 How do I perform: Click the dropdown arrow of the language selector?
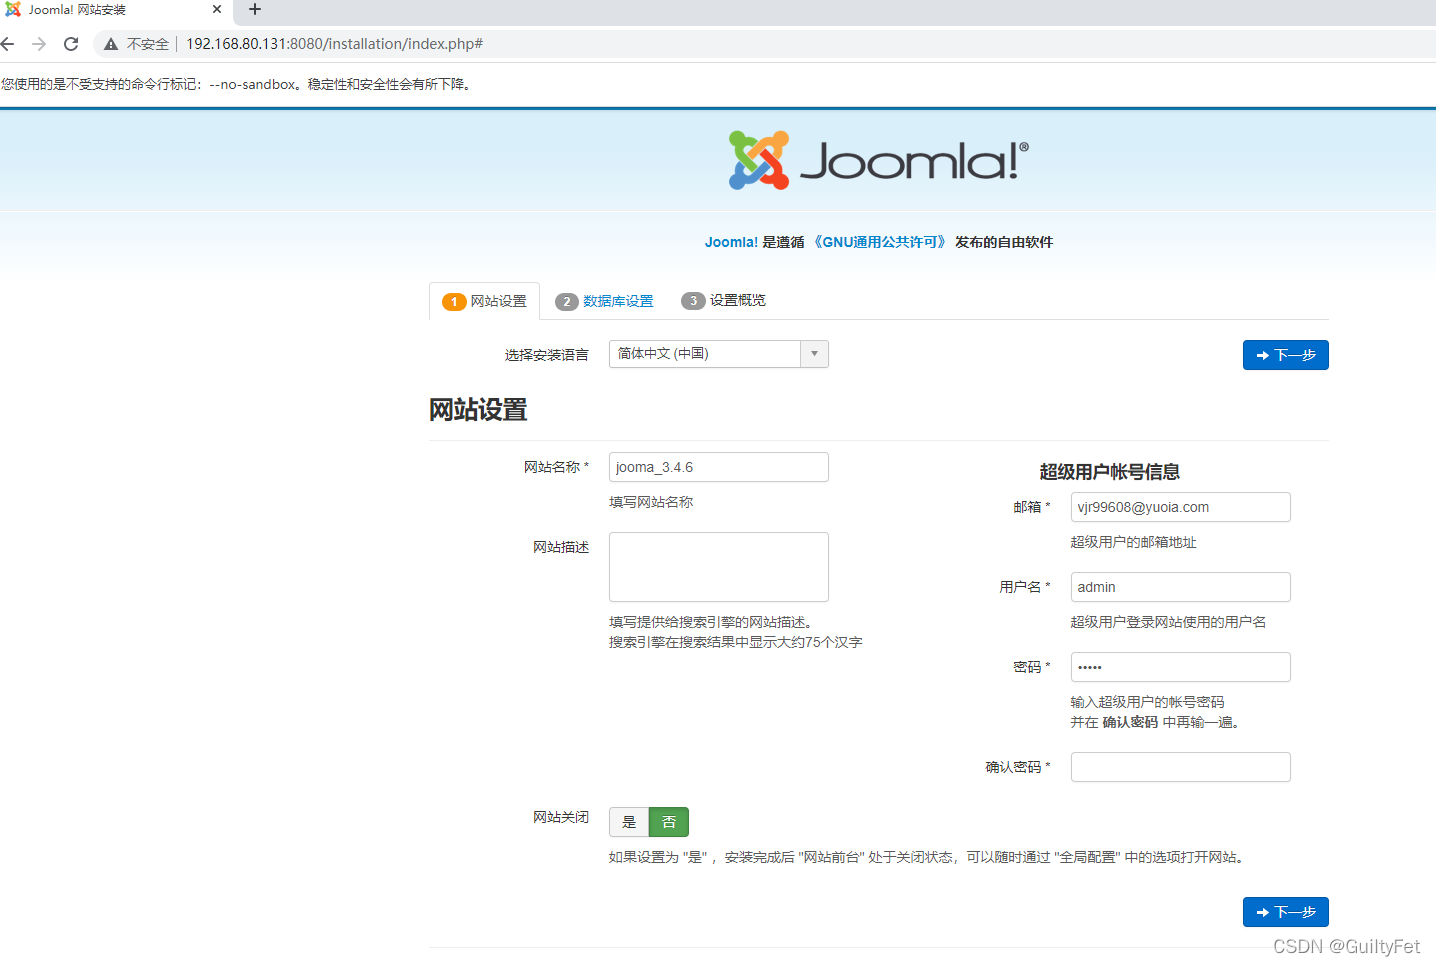(814, 354)
